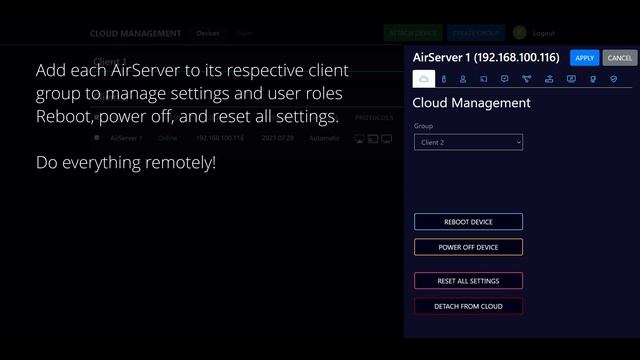Click the 192.168.100.116 IP cell in list
Image resolution: width=640 pixels, height=360 pixels.
pyautogui.click(x=220, y=138)
